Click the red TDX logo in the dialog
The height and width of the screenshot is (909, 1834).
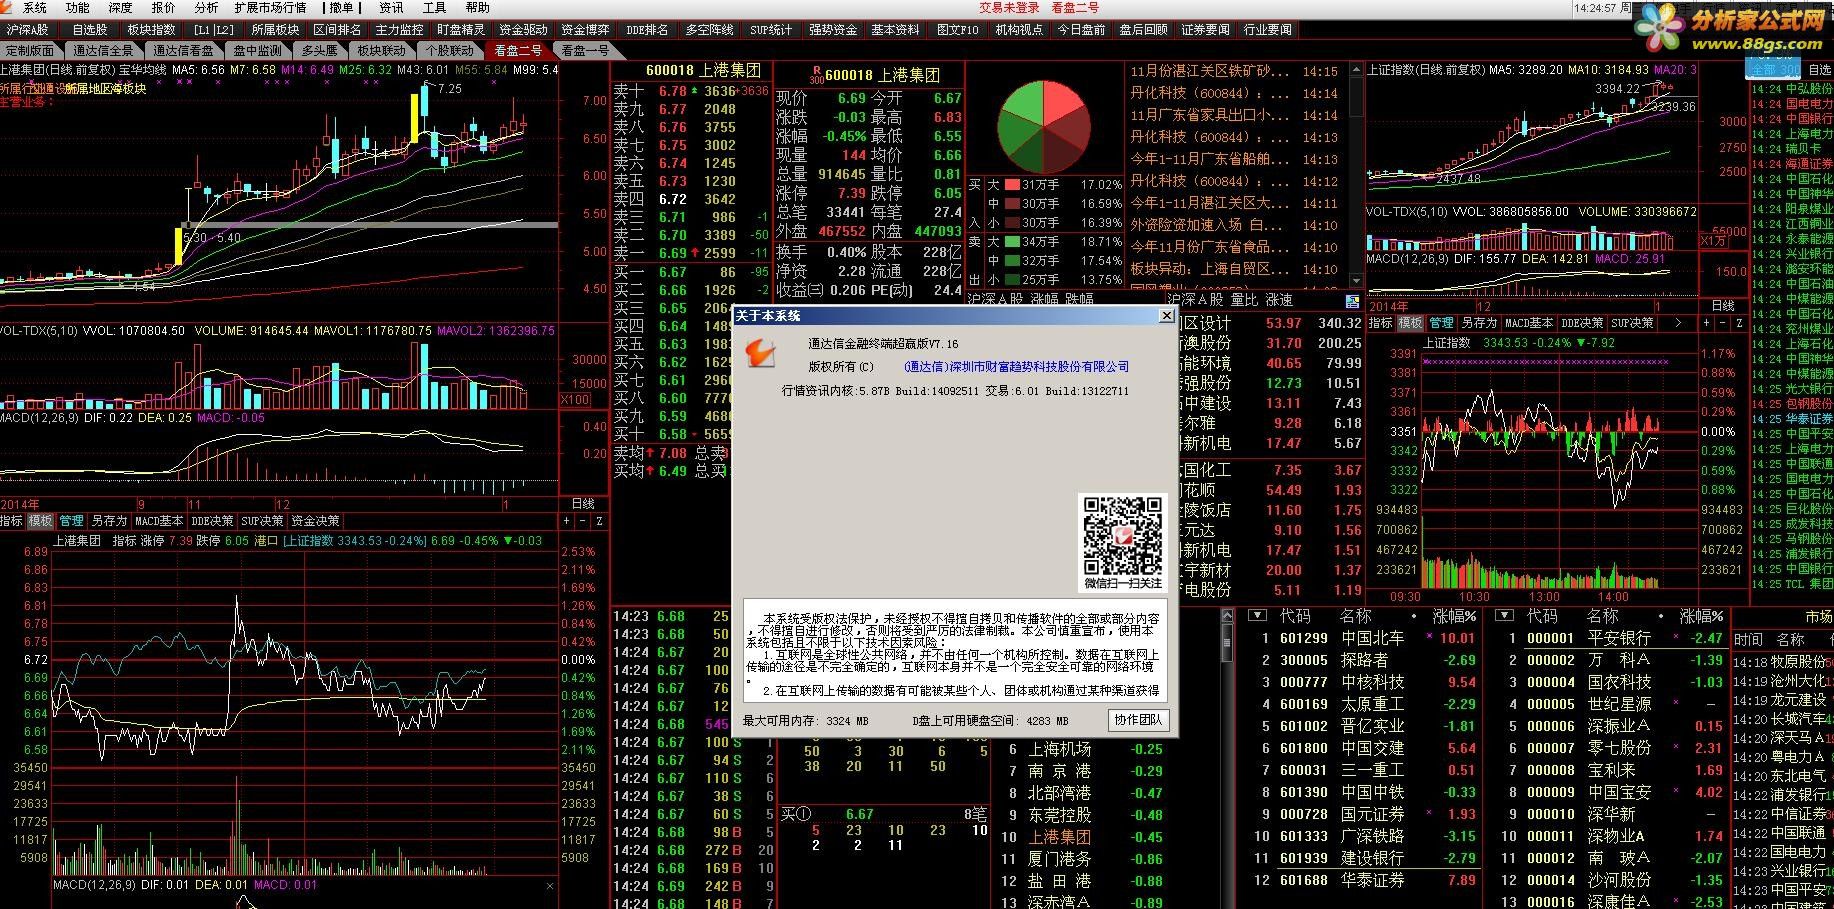click(762, 353)
